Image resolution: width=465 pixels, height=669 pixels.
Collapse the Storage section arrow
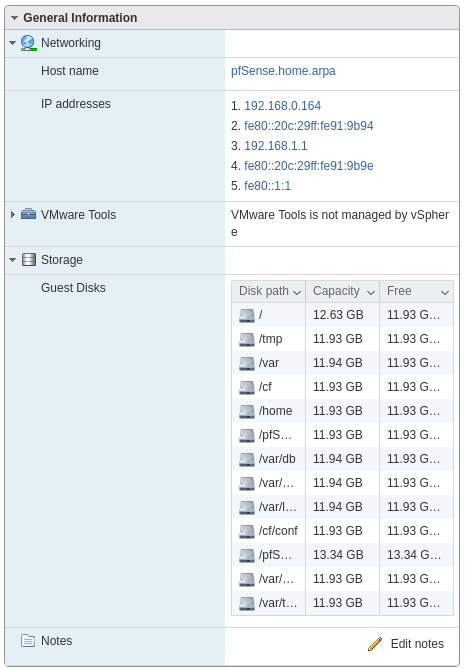tap(12, 259)
